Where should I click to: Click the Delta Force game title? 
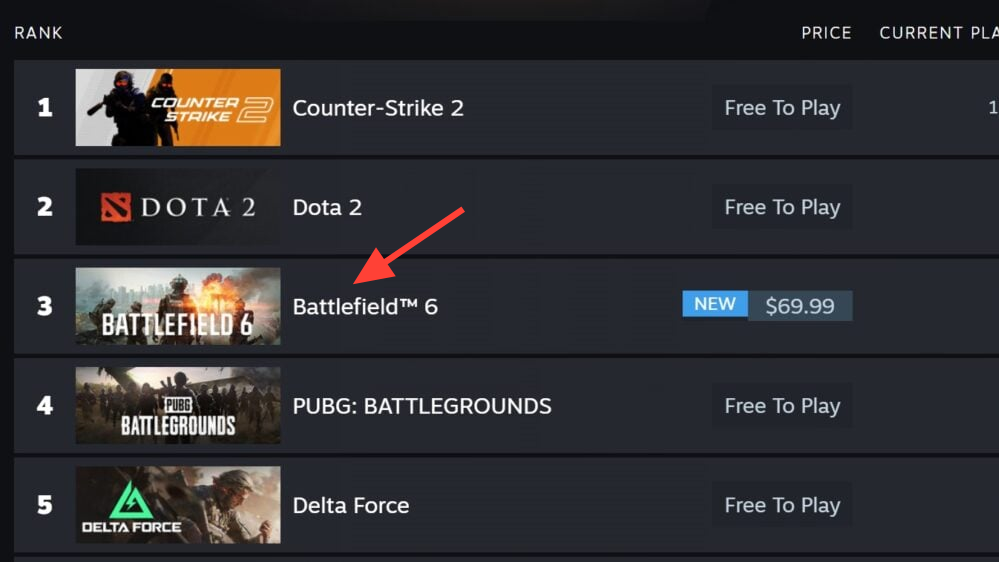tap(351, 505)
